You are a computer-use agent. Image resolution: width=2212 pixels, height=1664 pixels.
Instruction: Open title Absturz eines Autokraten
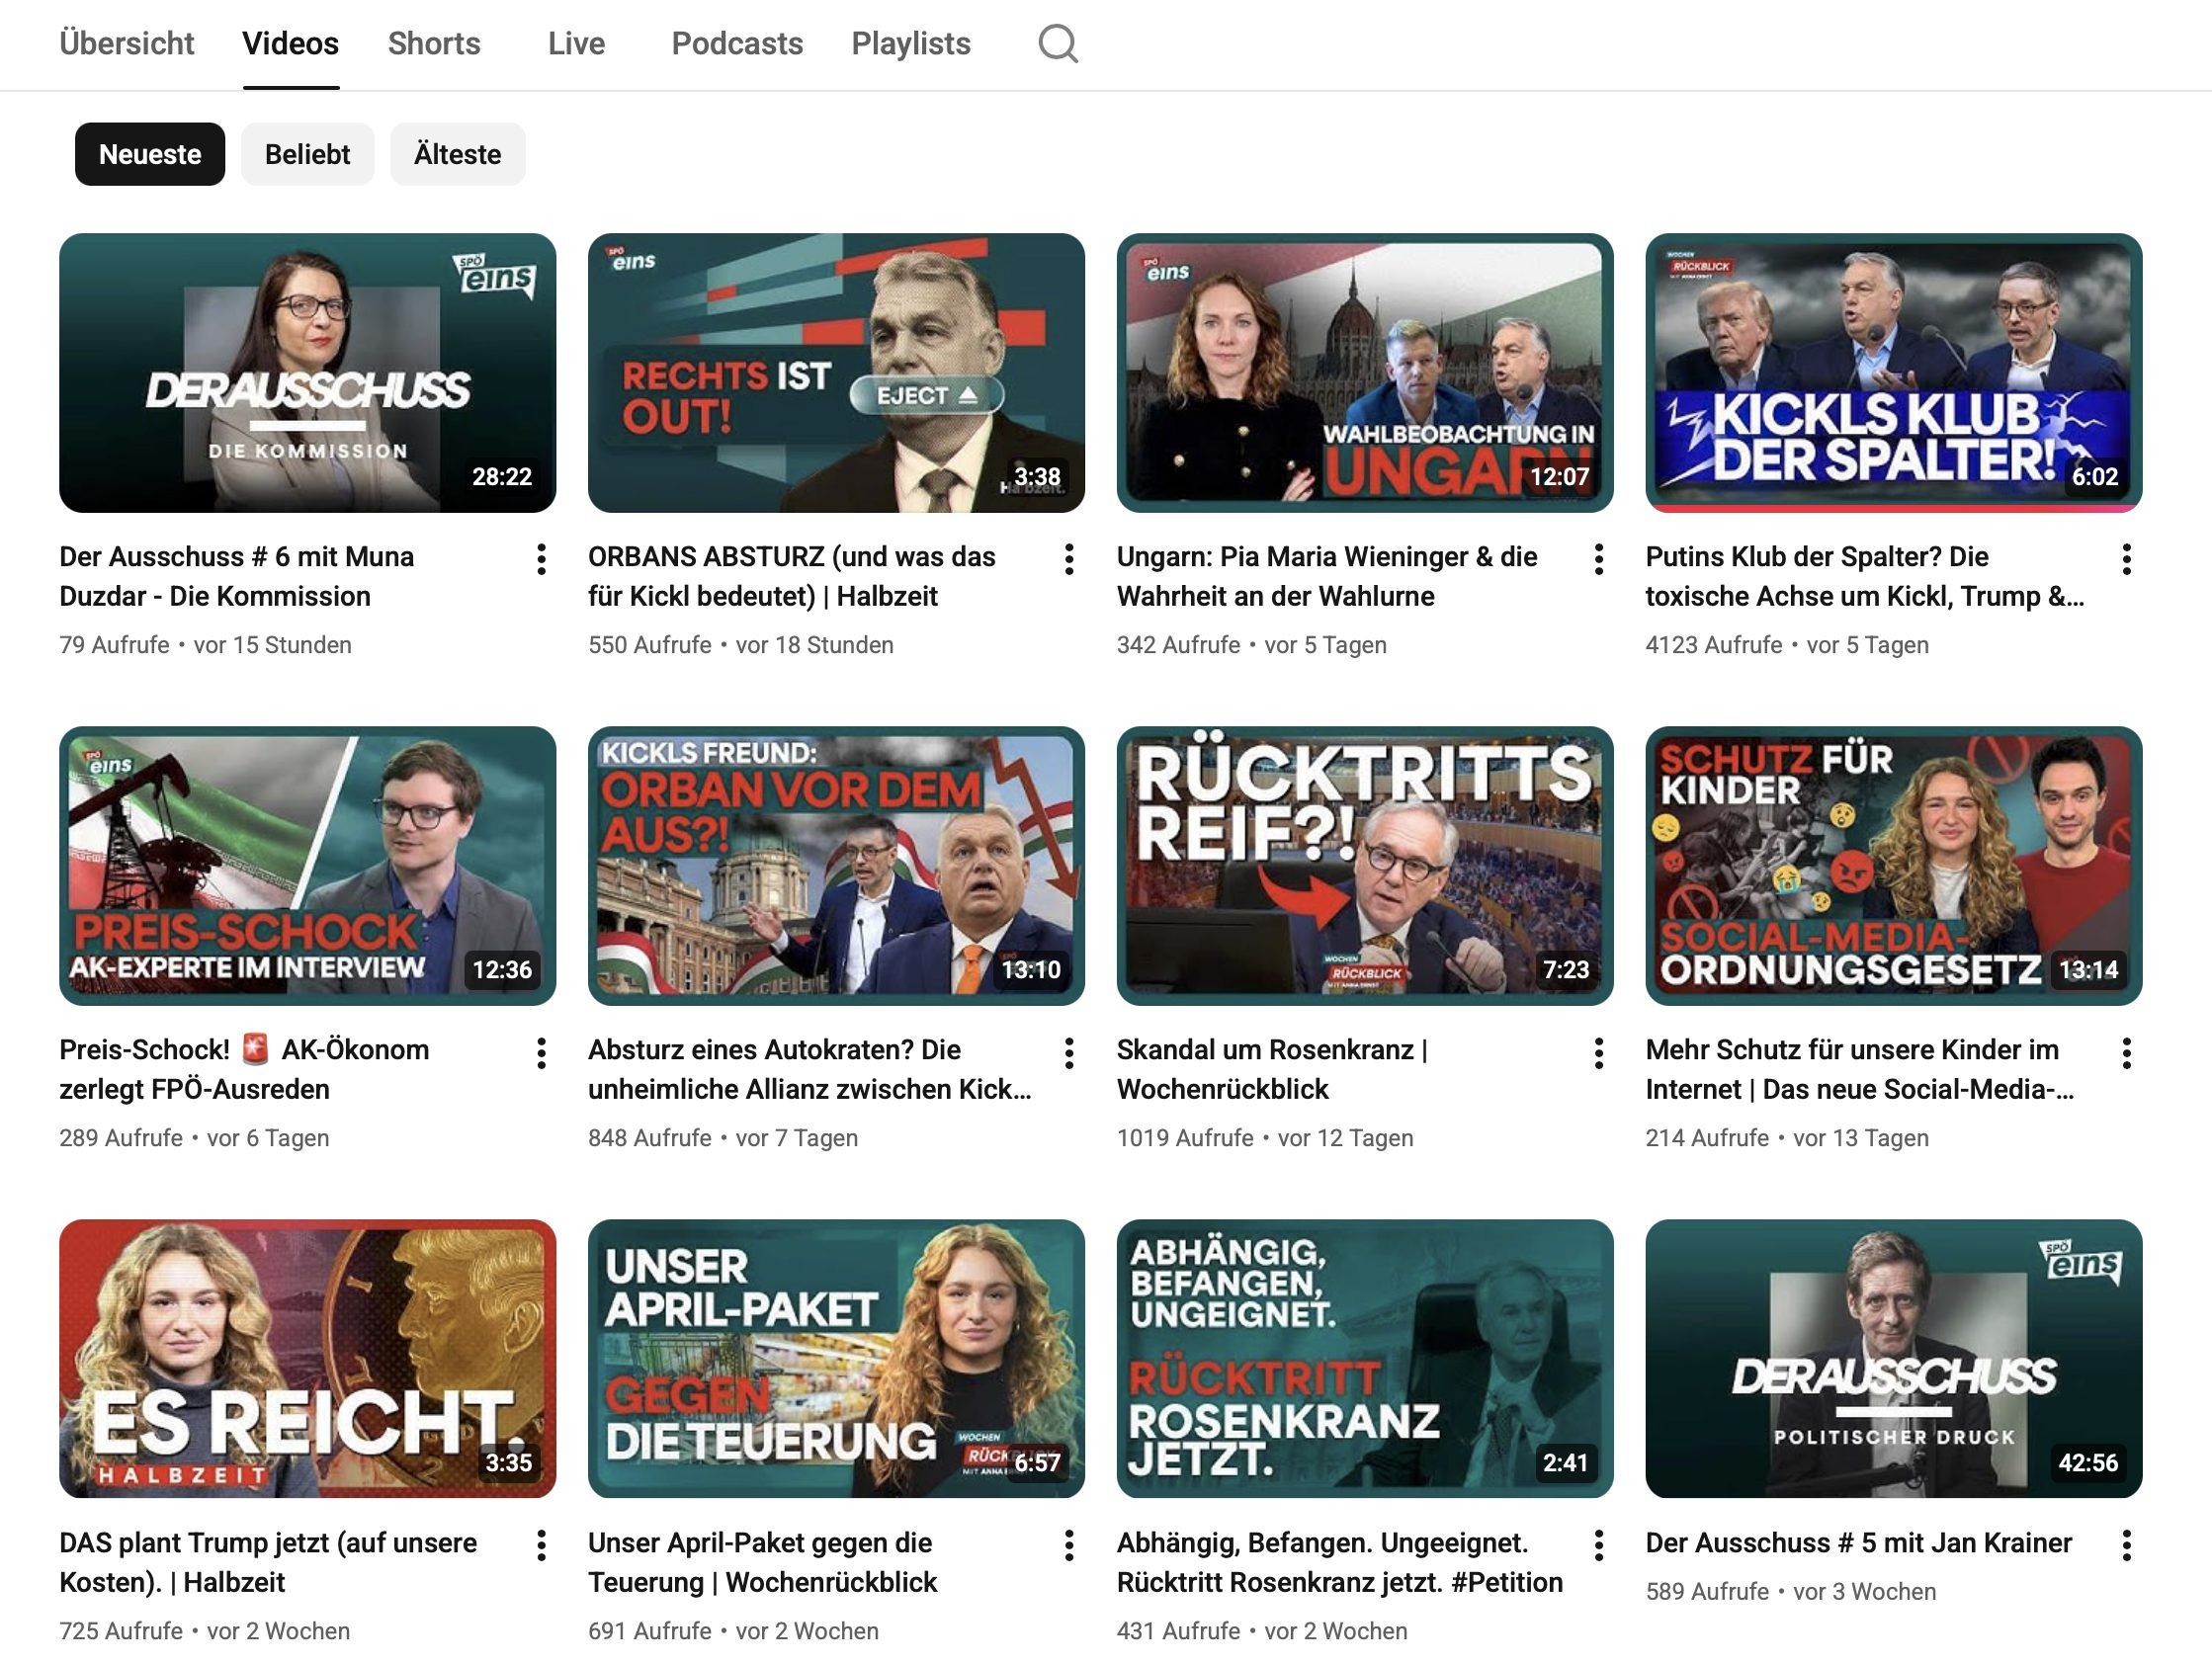(x=810, y=1069)
